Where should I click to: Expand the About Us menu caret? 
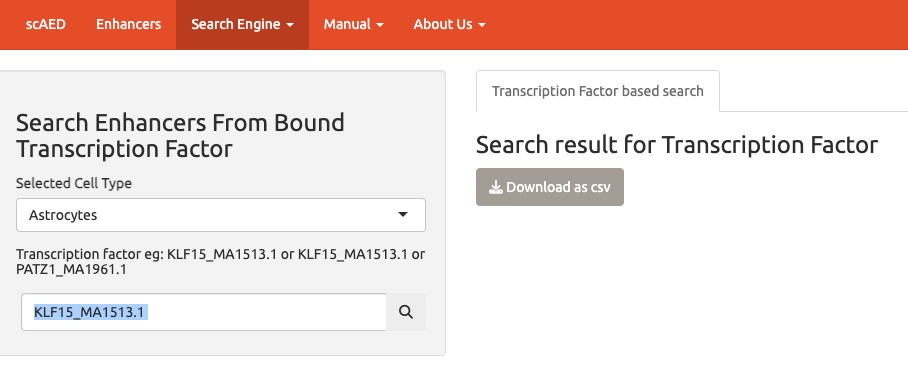coord(482,25)
